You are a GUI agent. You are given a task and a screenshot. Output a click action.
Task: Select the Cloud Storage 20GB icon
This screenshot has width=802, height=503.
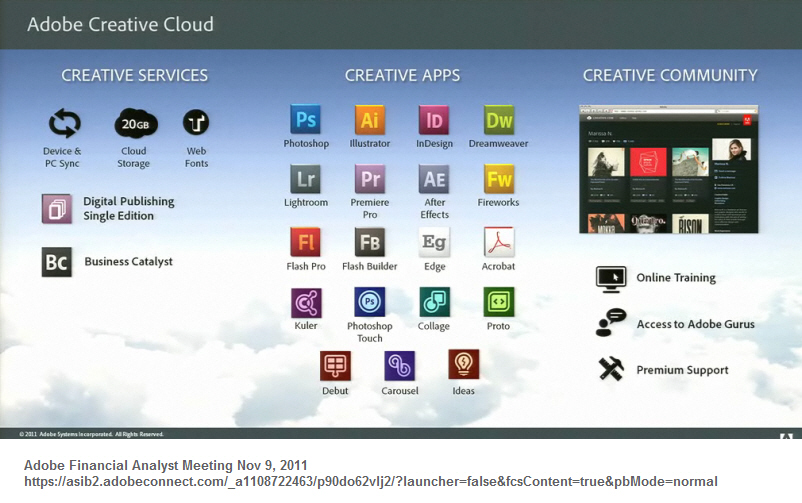pos(133,124)
